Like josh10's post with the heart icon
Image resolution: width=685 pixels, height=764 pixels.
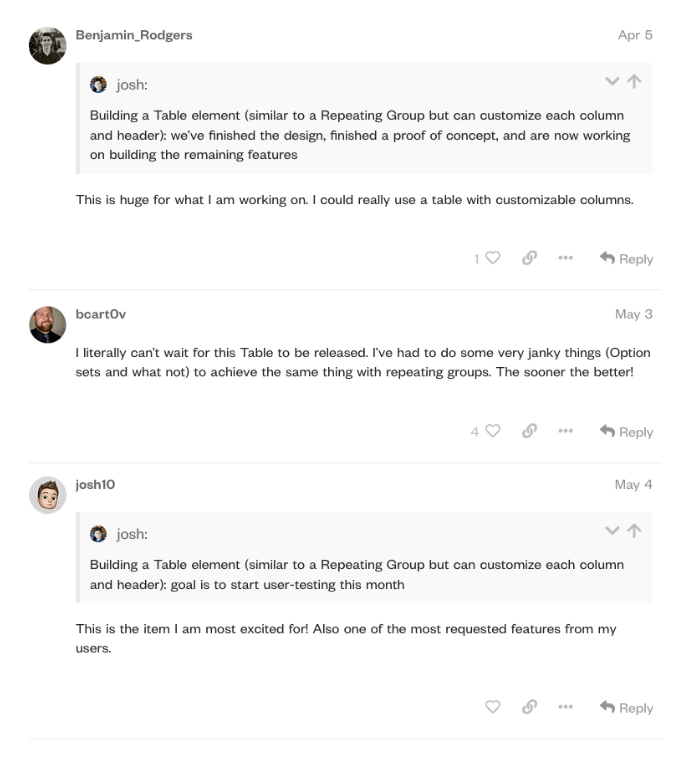493,708
